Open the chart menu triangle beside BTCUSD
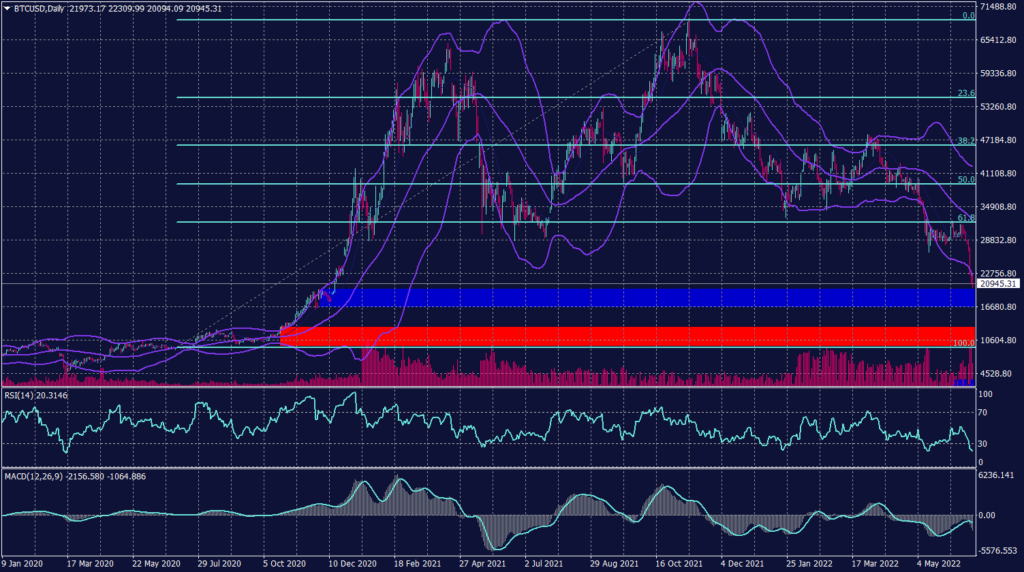This screenshot has width=1024, height=572. [7, 9]
